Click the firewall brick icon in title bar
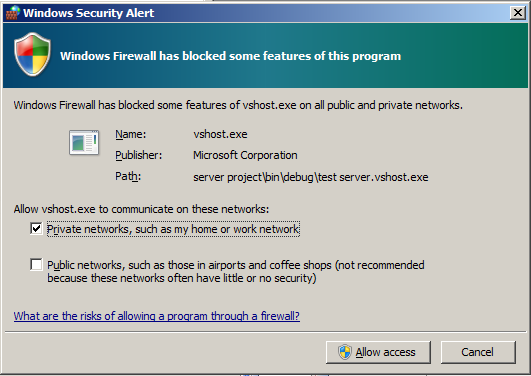 [13, 13]
